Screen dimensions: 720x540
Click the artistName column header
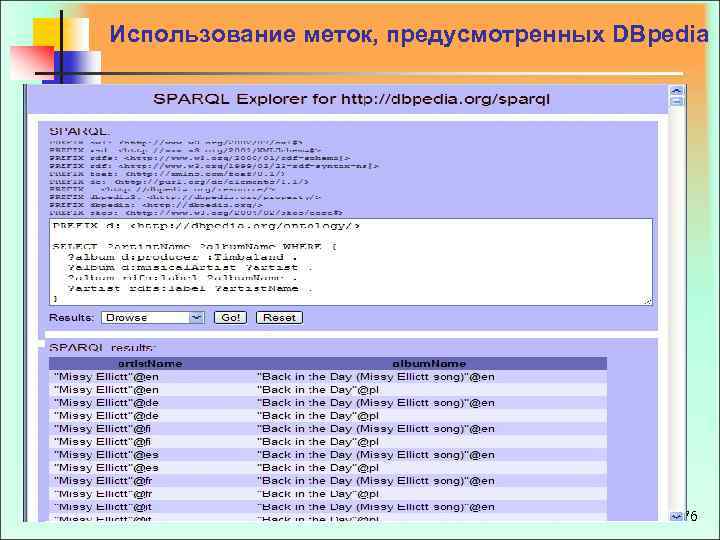[150, 364]
